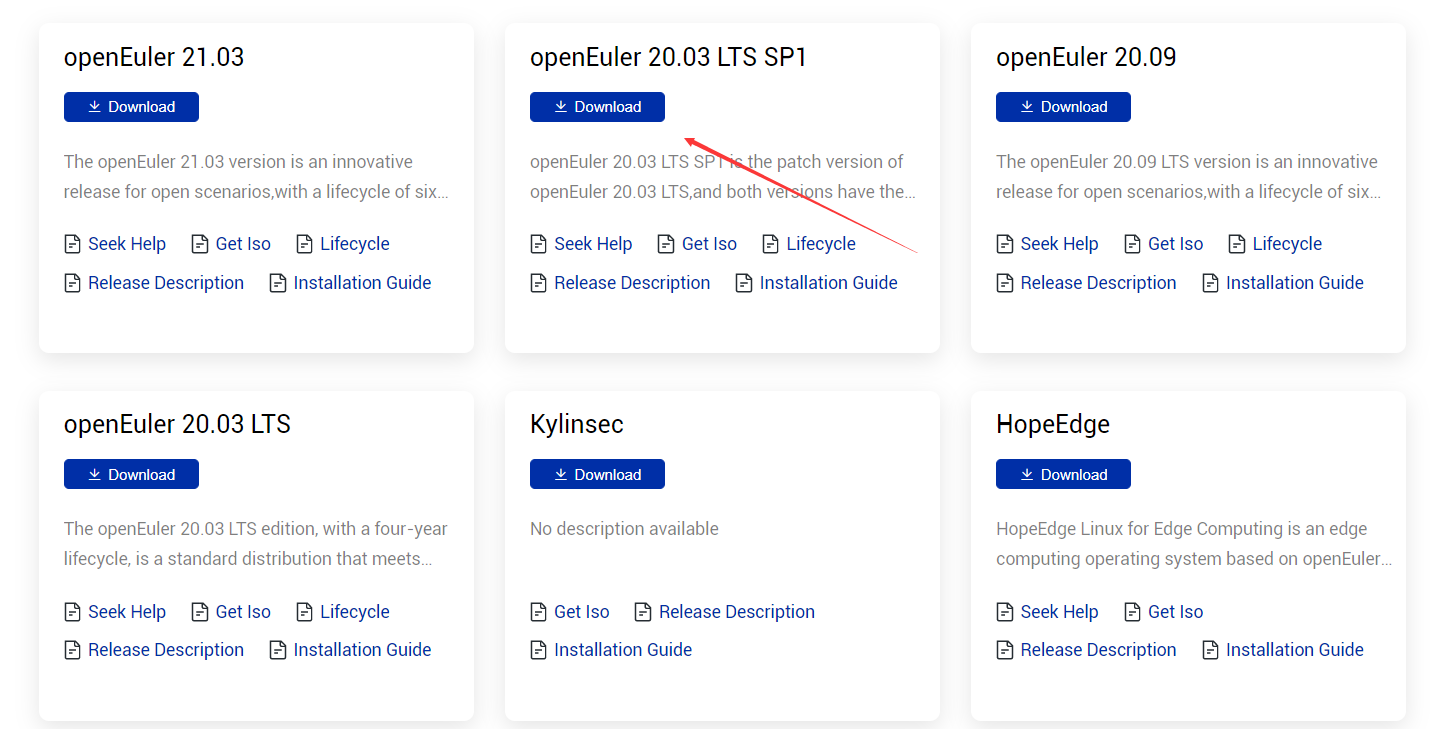Click document icon beside HopeEdge Installation Guide
The image size is (1432, 729).
click(1210, 650)
